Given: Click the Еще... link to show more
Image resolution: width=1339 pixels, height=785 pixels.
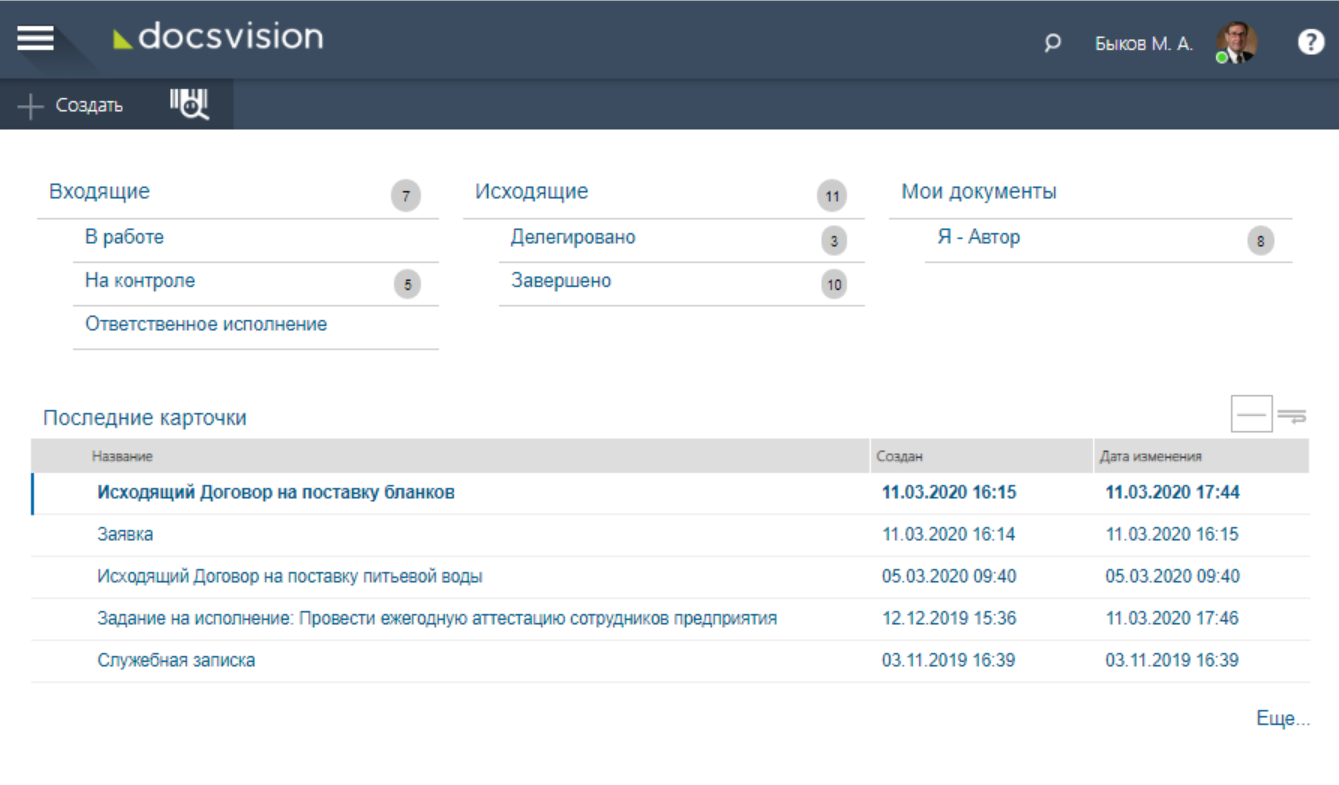Looking at the screenshot, I should (x=1282, y=719).
